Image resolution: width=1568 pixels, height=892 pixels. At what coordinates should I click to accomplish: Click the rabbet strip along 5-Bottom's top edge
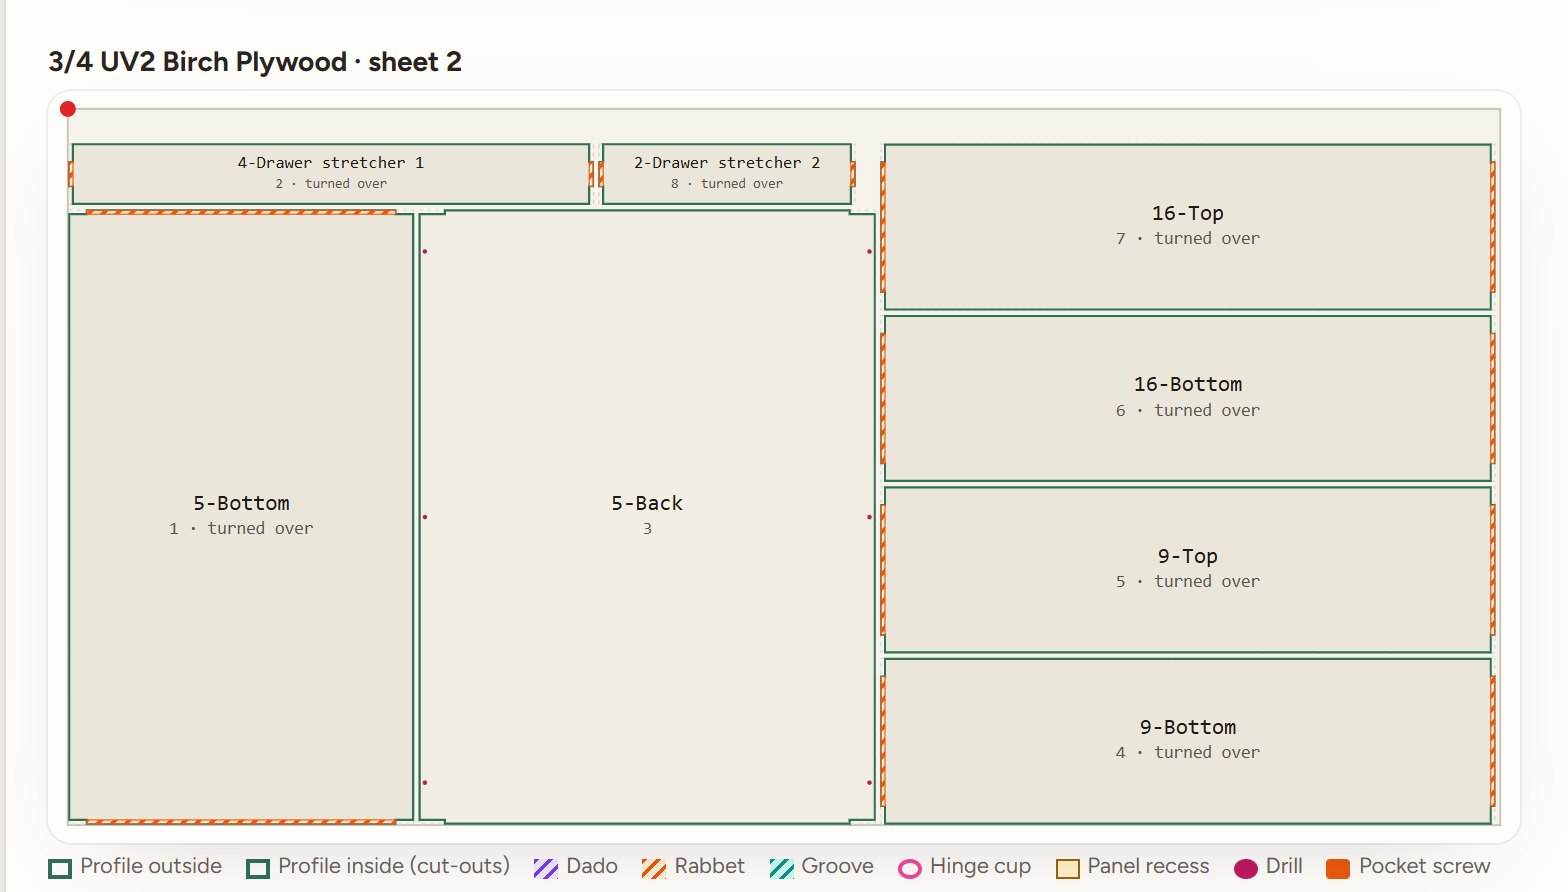coord(241,212)
